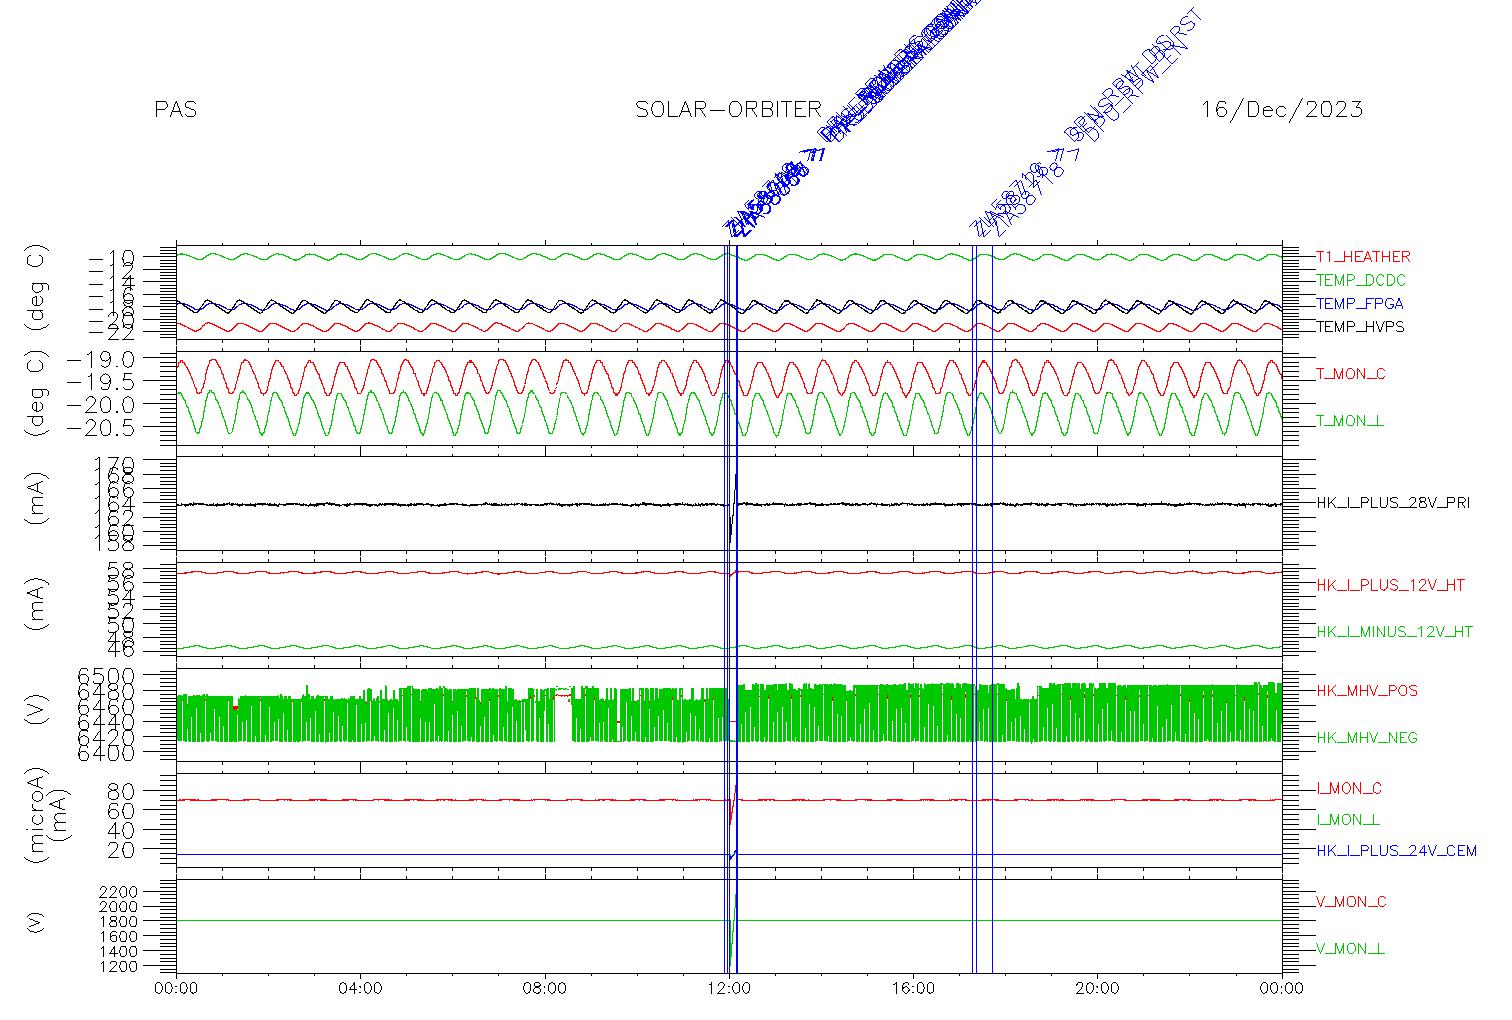The image size is (1512, 1020).
Task: Click the T_MON_L legend label
Action: (1350, 421)
